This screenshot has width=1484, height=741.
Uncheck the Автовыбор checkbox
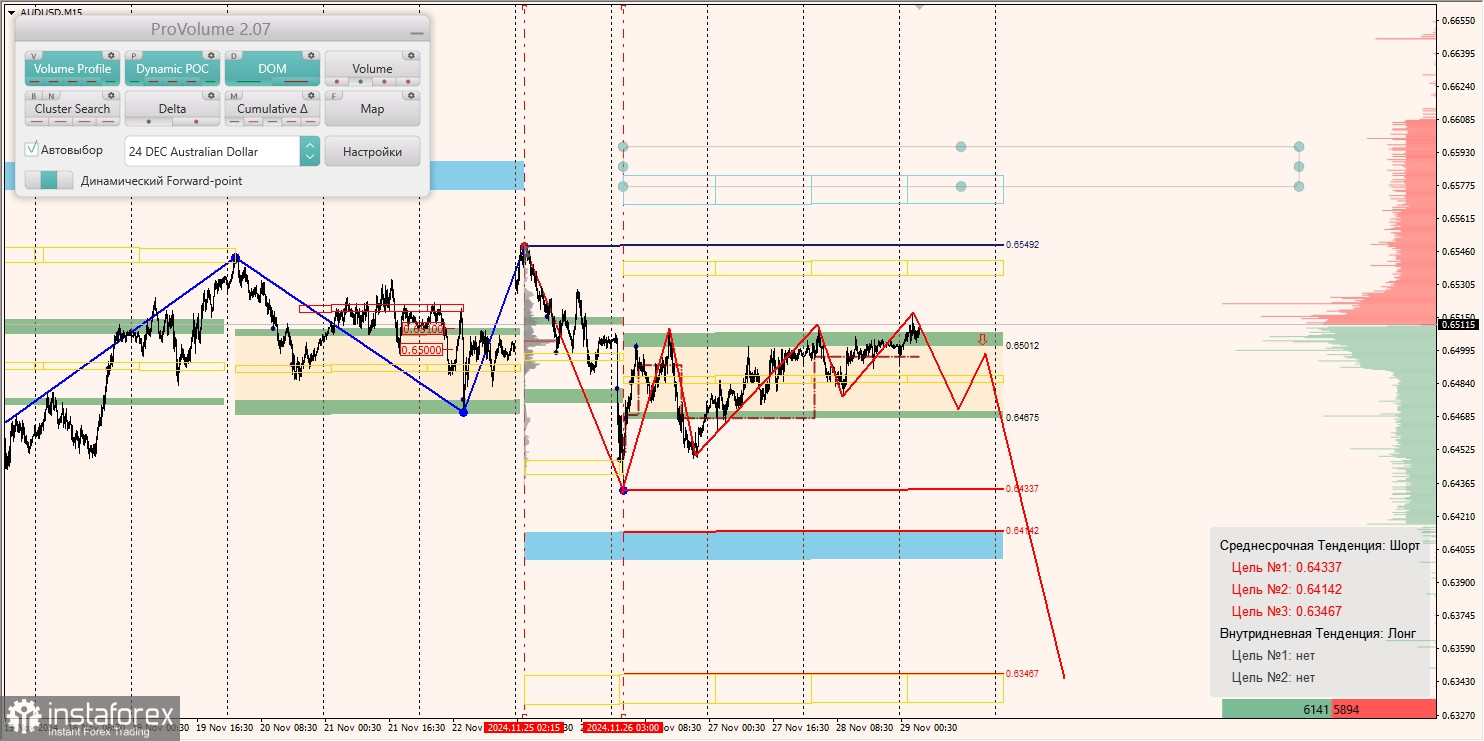tap(32, 149)
